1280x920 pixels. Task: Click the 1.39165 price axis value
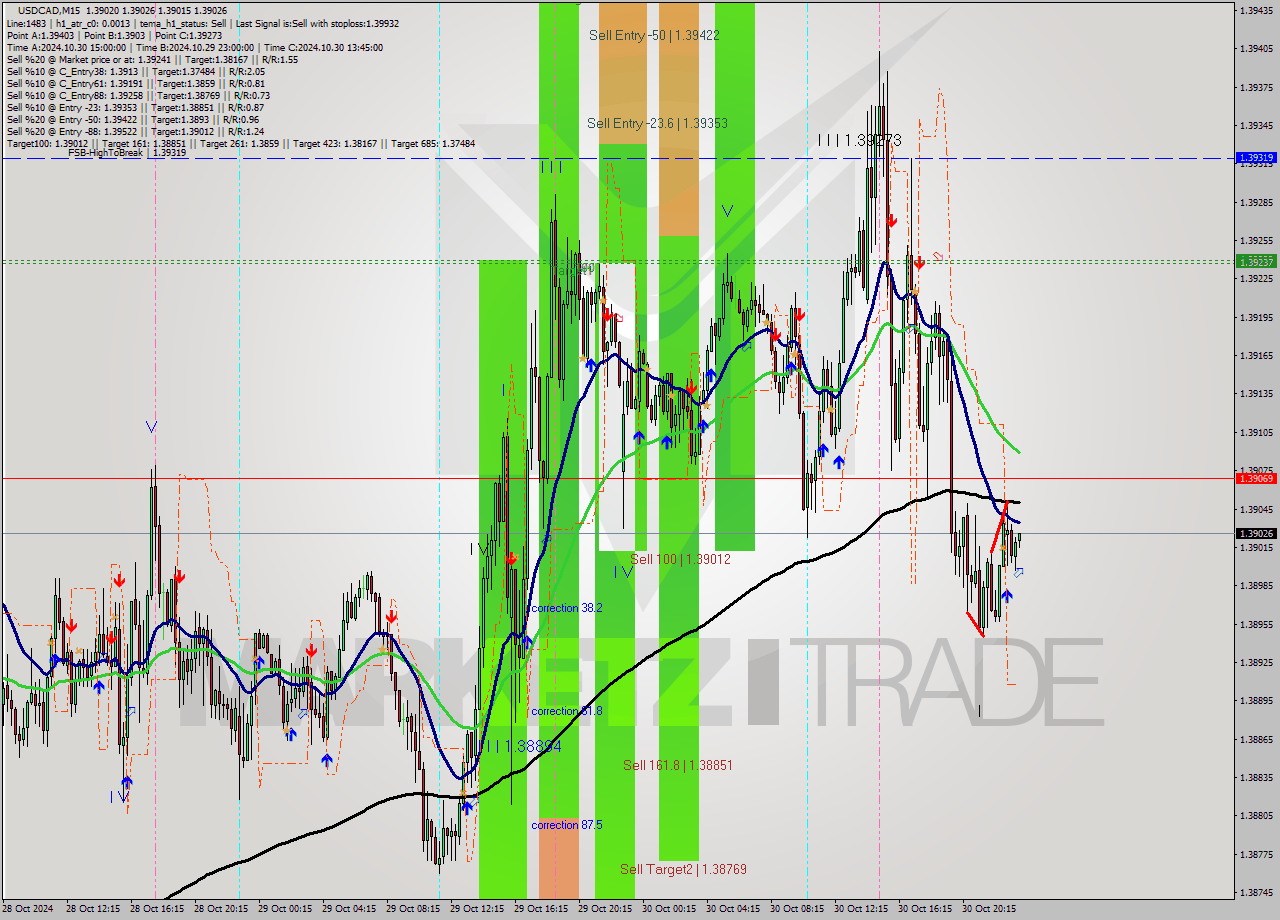pyautogui.click(x=1256, y=356)
